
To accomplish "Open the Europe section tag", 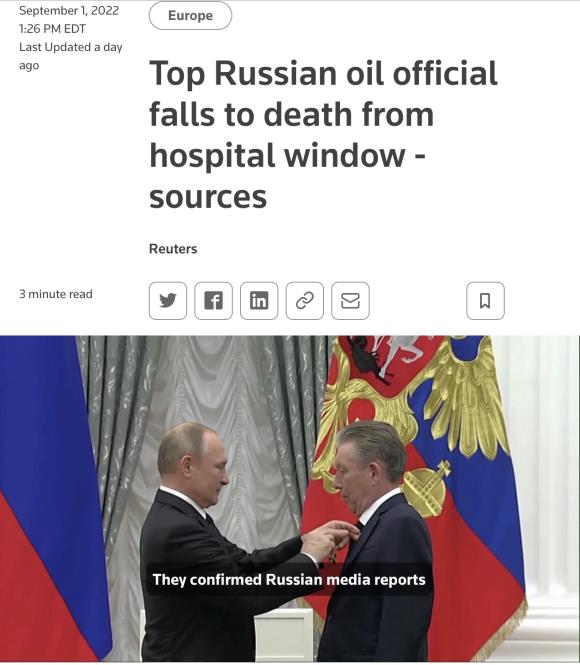I will coord(190,16).
